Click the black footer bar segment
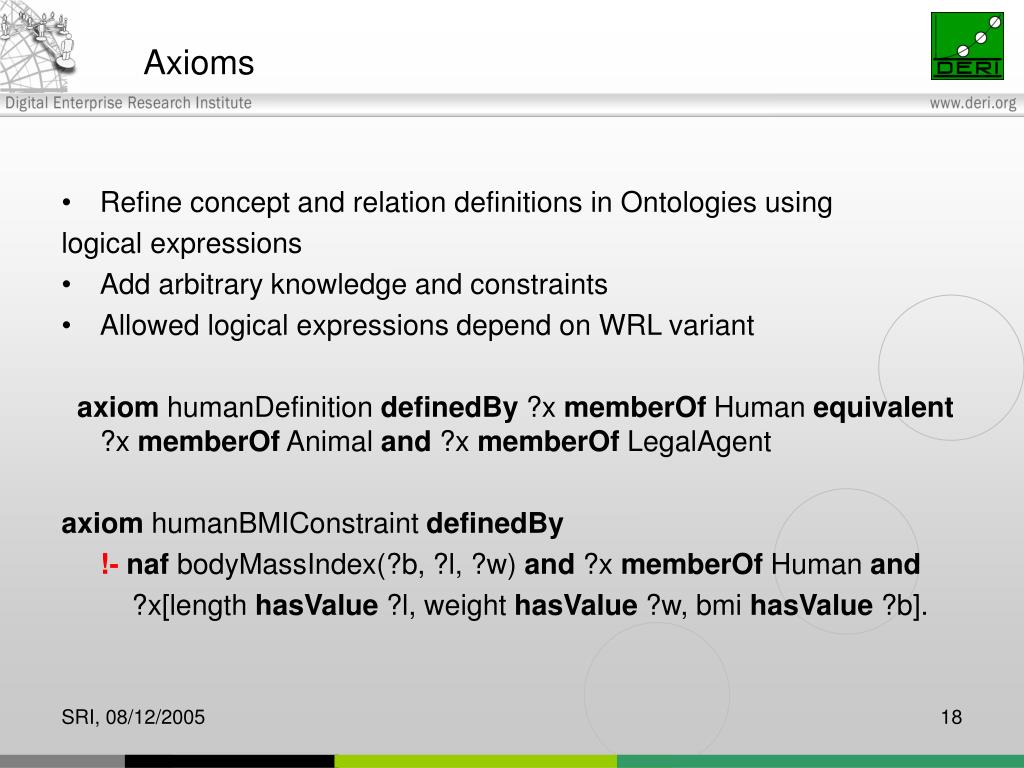 click(229, 761)
